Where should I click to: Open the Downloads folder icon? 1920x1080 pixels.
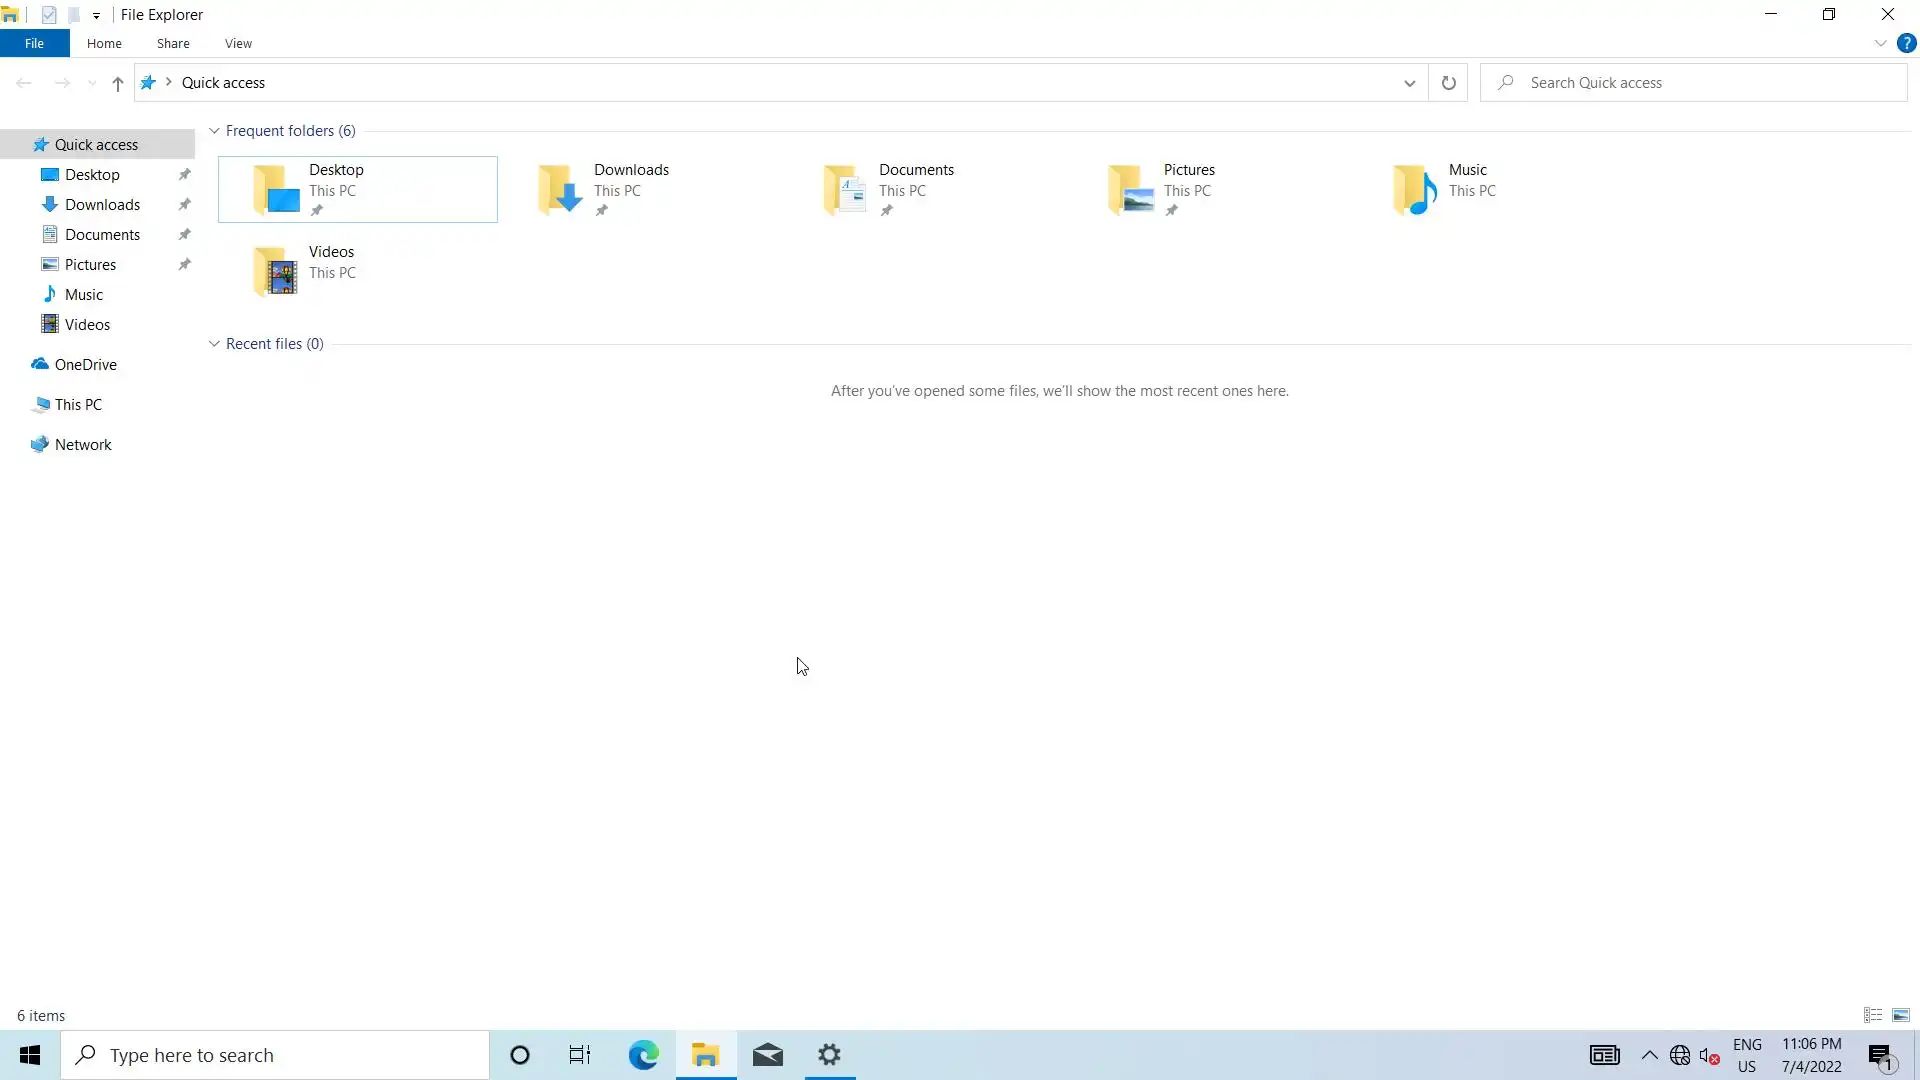(x=560, y=189)
